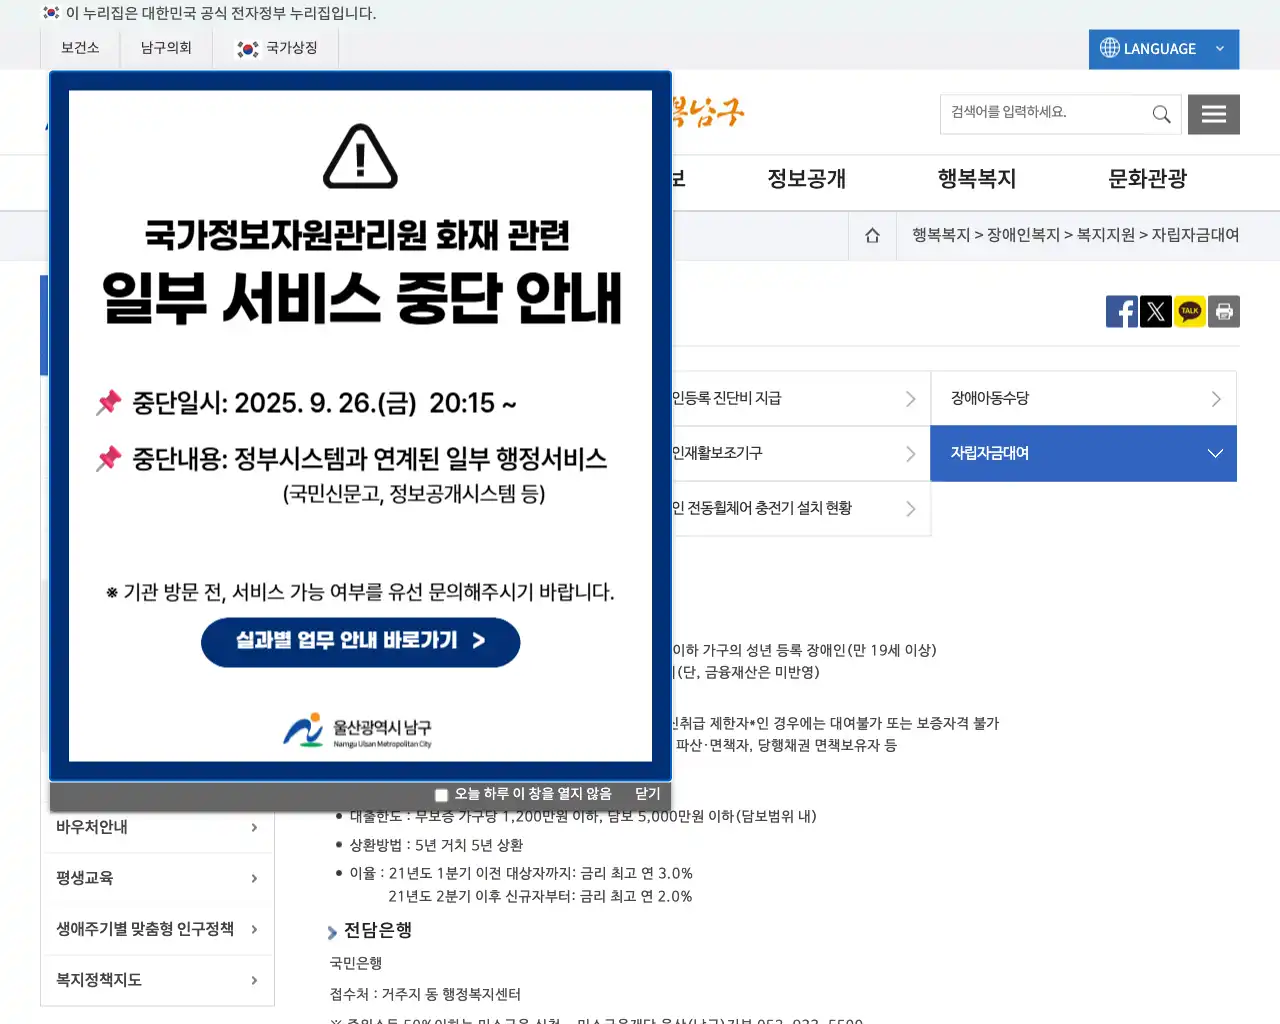Click text 접수처 : 거주지 동 행정복지센터

pos(425,994)
